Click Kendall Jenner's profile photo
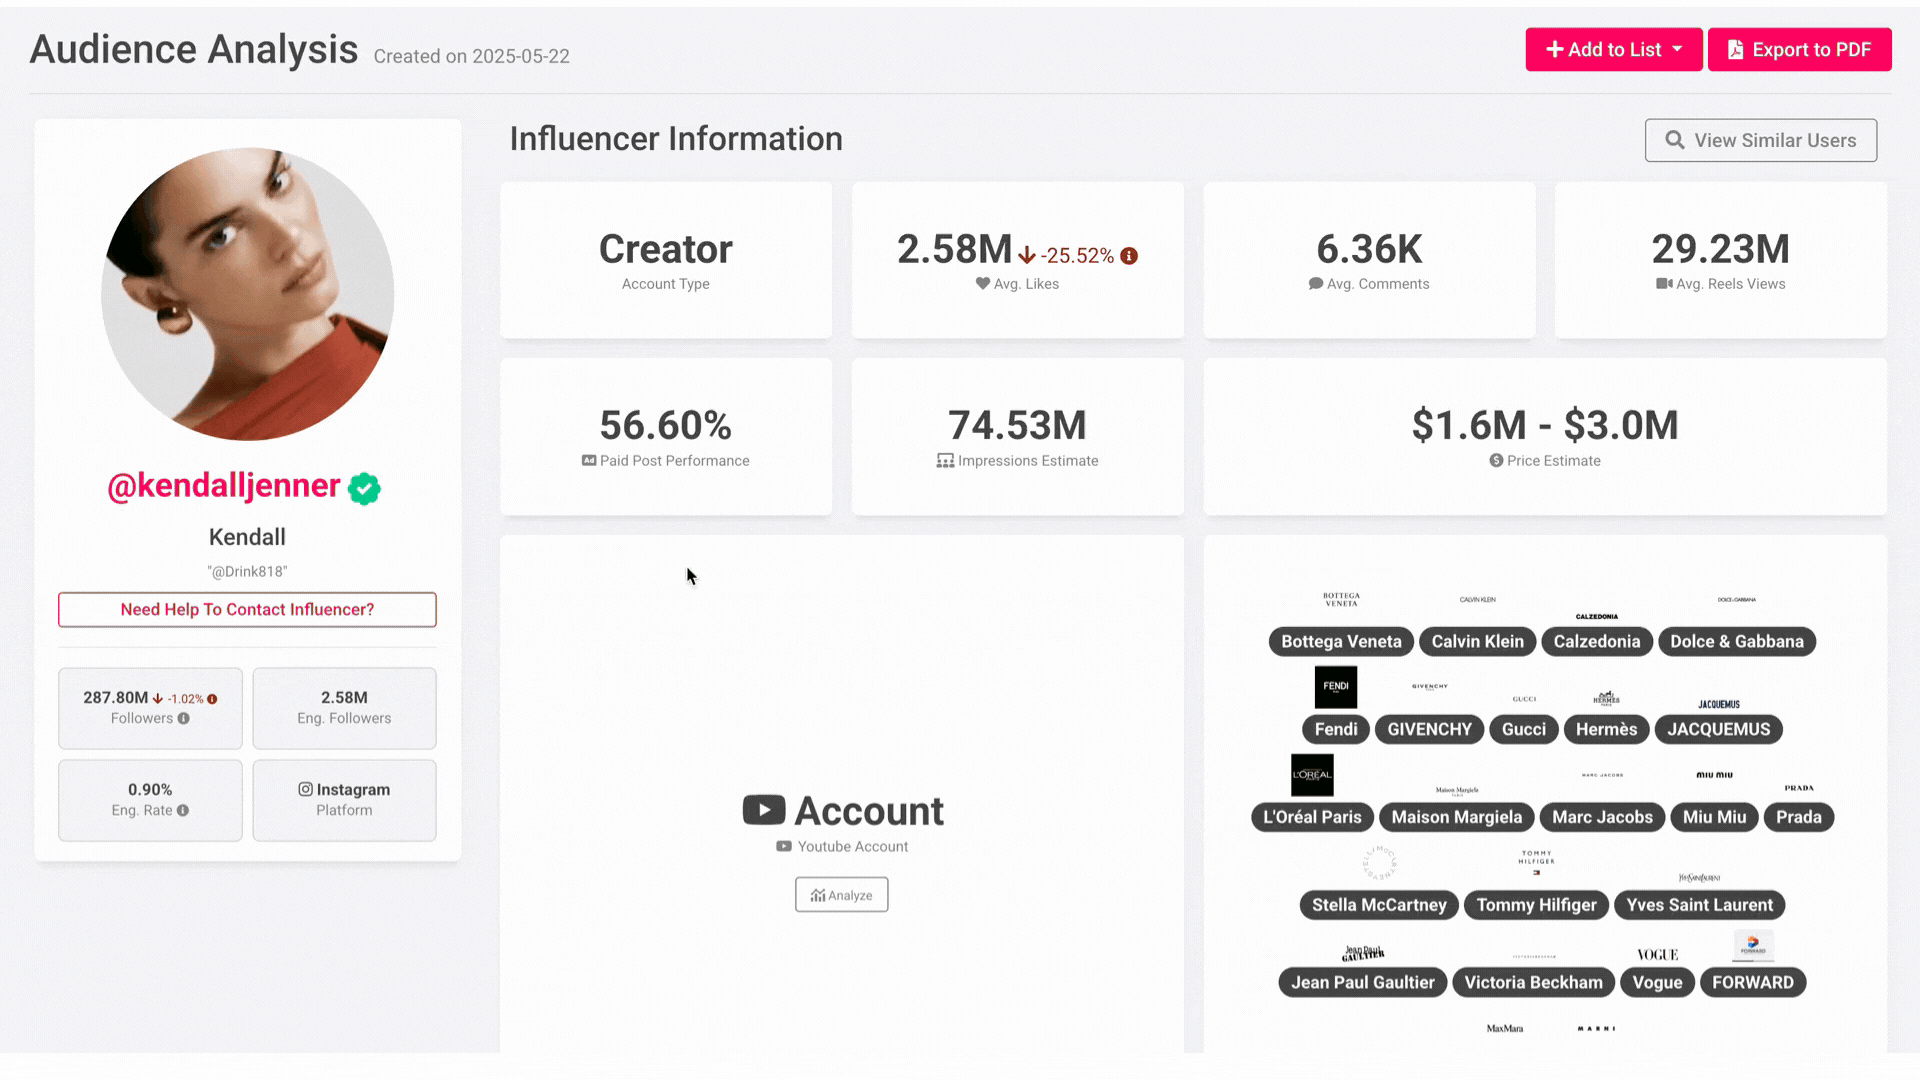This screenshot has height=1080, width=1920. pyautogui.click(x=247, y=294)
